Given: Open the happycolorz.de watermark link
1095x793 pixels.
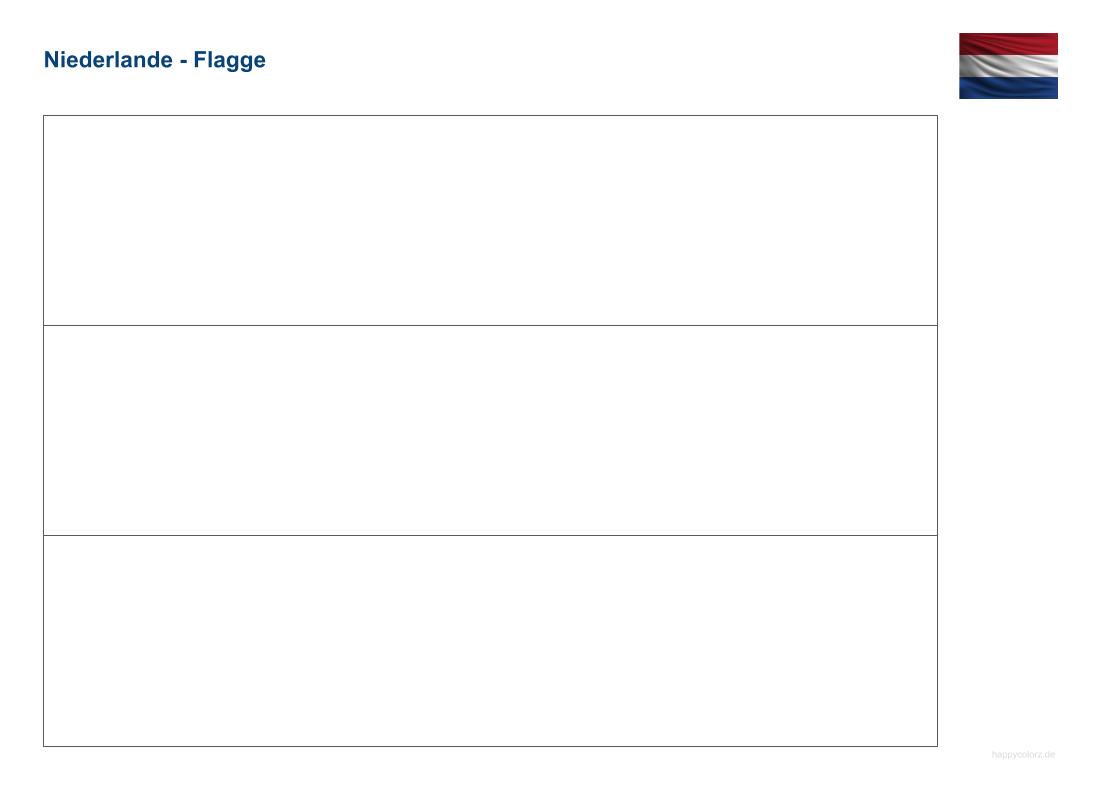Looking at the screenshot, I should [x=1023, y=754].
